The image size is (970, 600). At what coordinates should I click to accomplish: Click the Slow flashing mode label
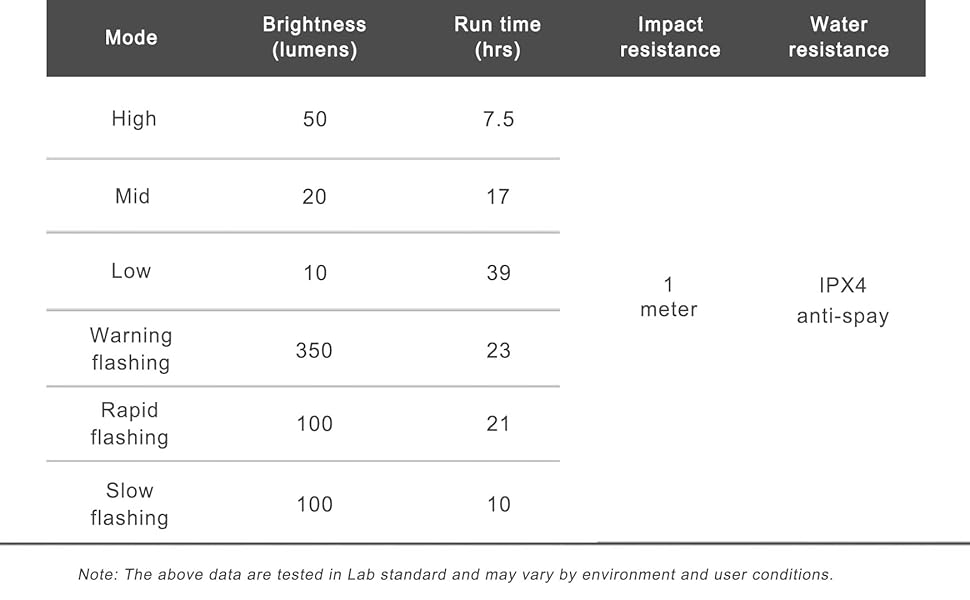coord(130,504)
